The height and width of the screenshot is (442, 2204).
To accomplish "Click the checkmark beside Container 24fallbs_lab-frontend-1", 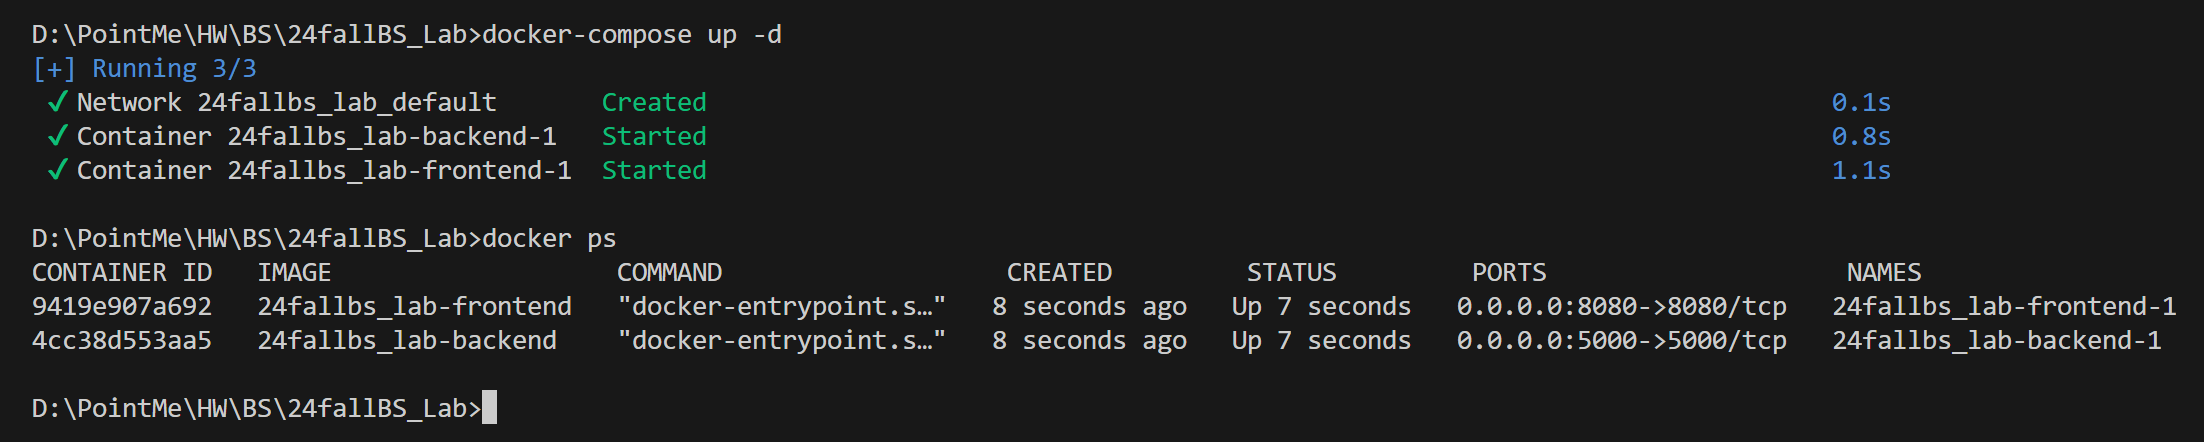I will 58,170.
